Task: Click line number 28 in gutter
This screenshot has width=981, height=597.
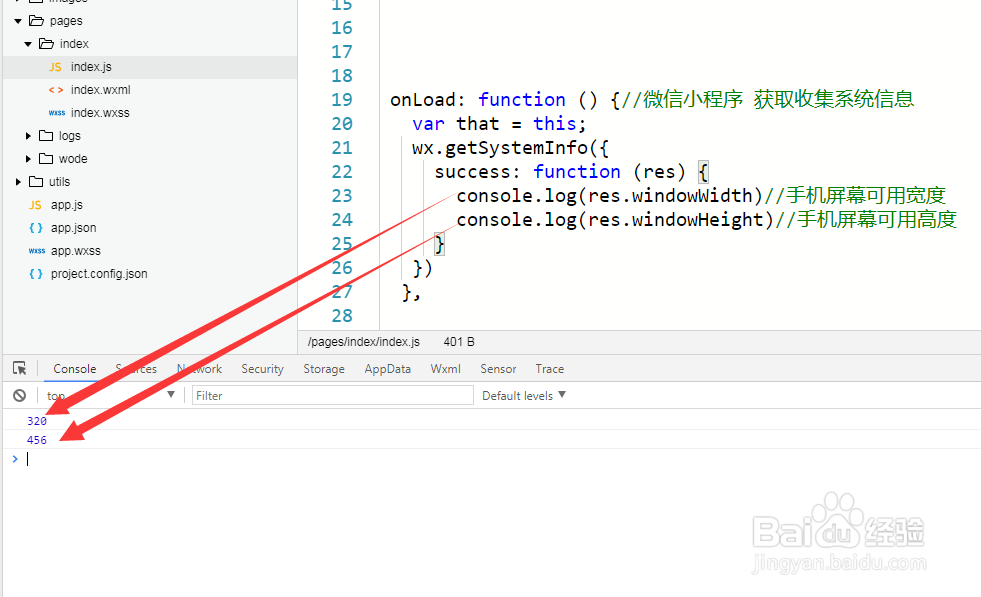Action: (x=342, y=316)
